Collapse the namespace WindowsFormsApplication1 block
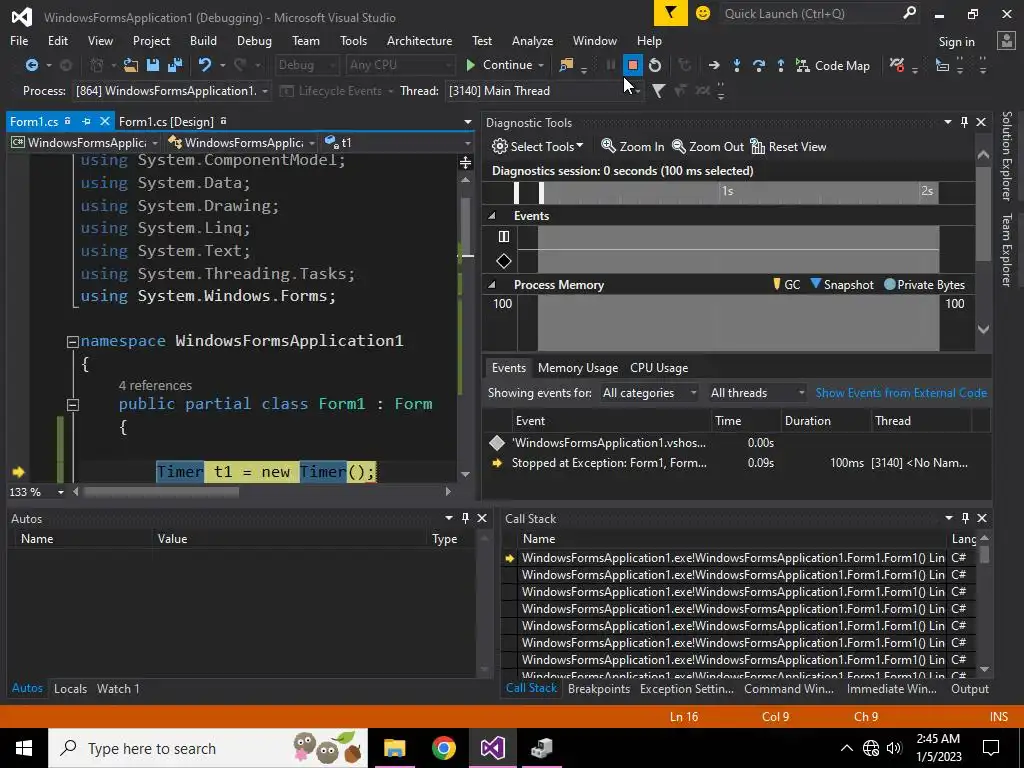This screenshot has width=1024, height=768. point(72,342)
